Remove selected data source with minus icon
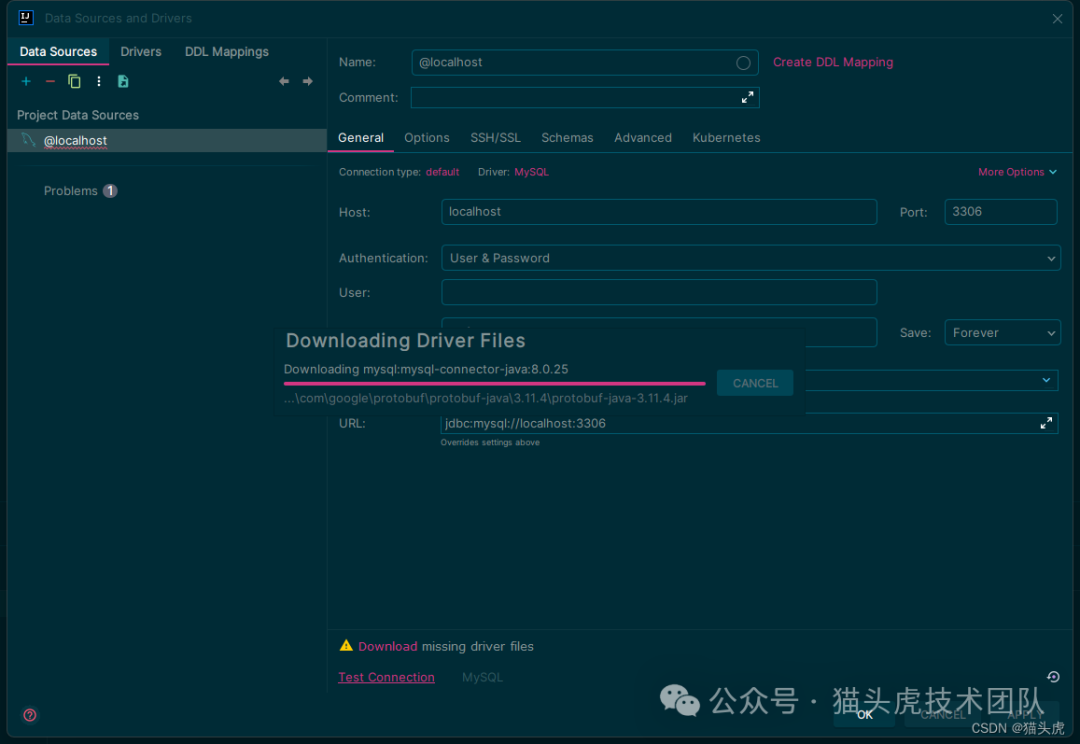Image resolution: width=1080 pixels, height=744 pixels. 50,81
